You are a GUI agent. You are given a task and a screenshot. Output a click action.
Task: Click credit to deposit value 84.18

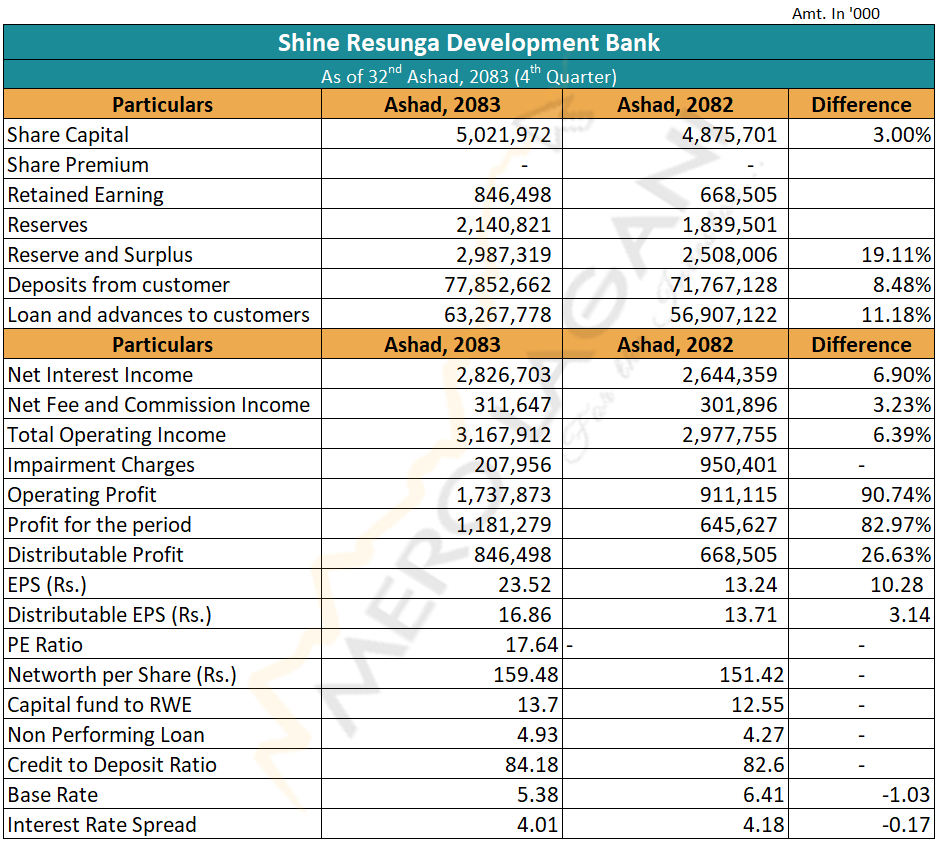pos(531,764)
